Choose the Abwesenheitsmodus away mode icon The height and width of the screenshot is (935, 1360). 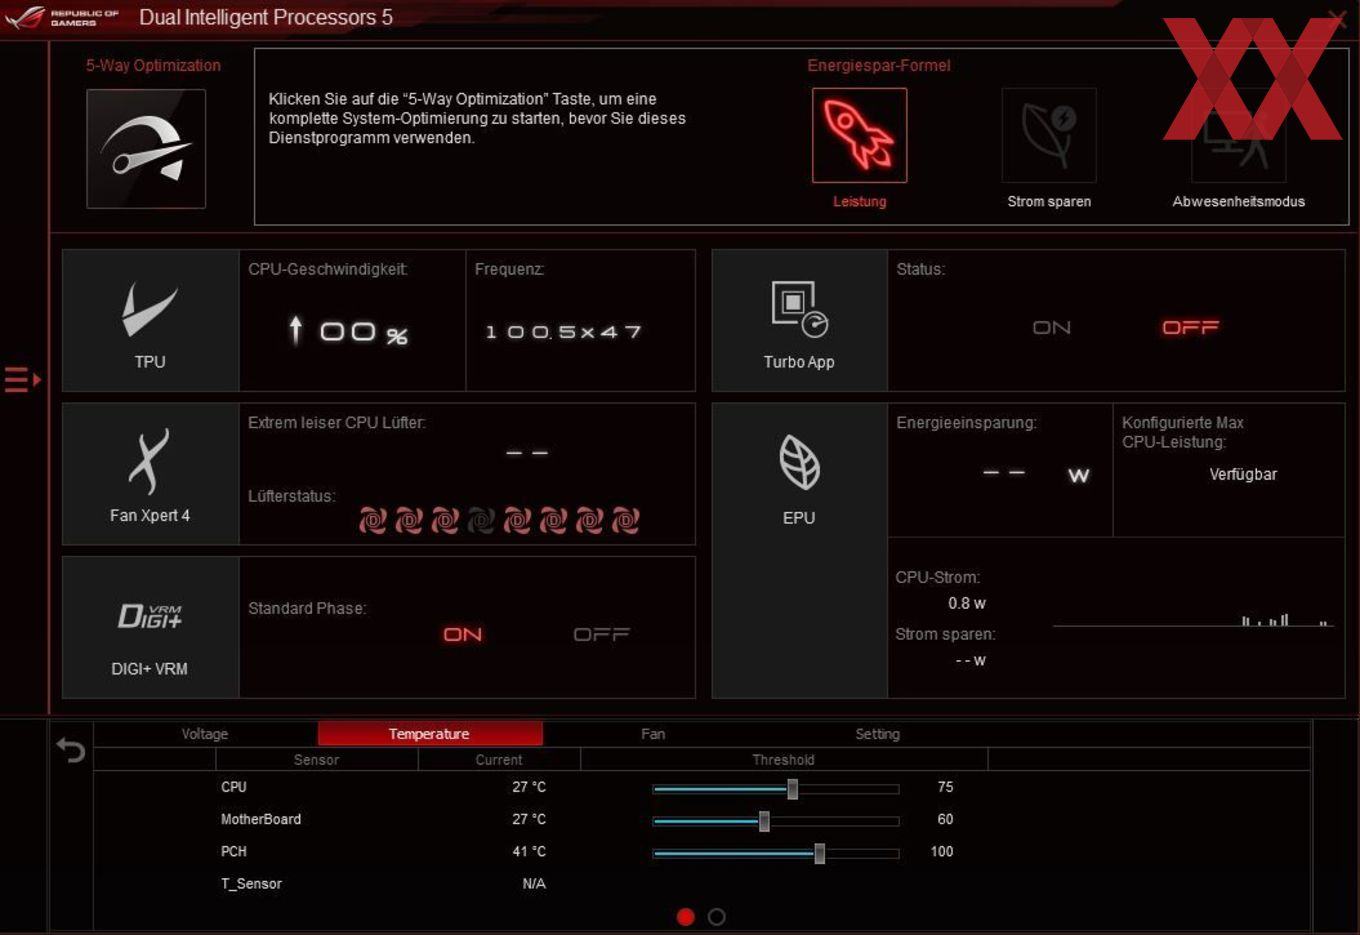coord(1238,135)
